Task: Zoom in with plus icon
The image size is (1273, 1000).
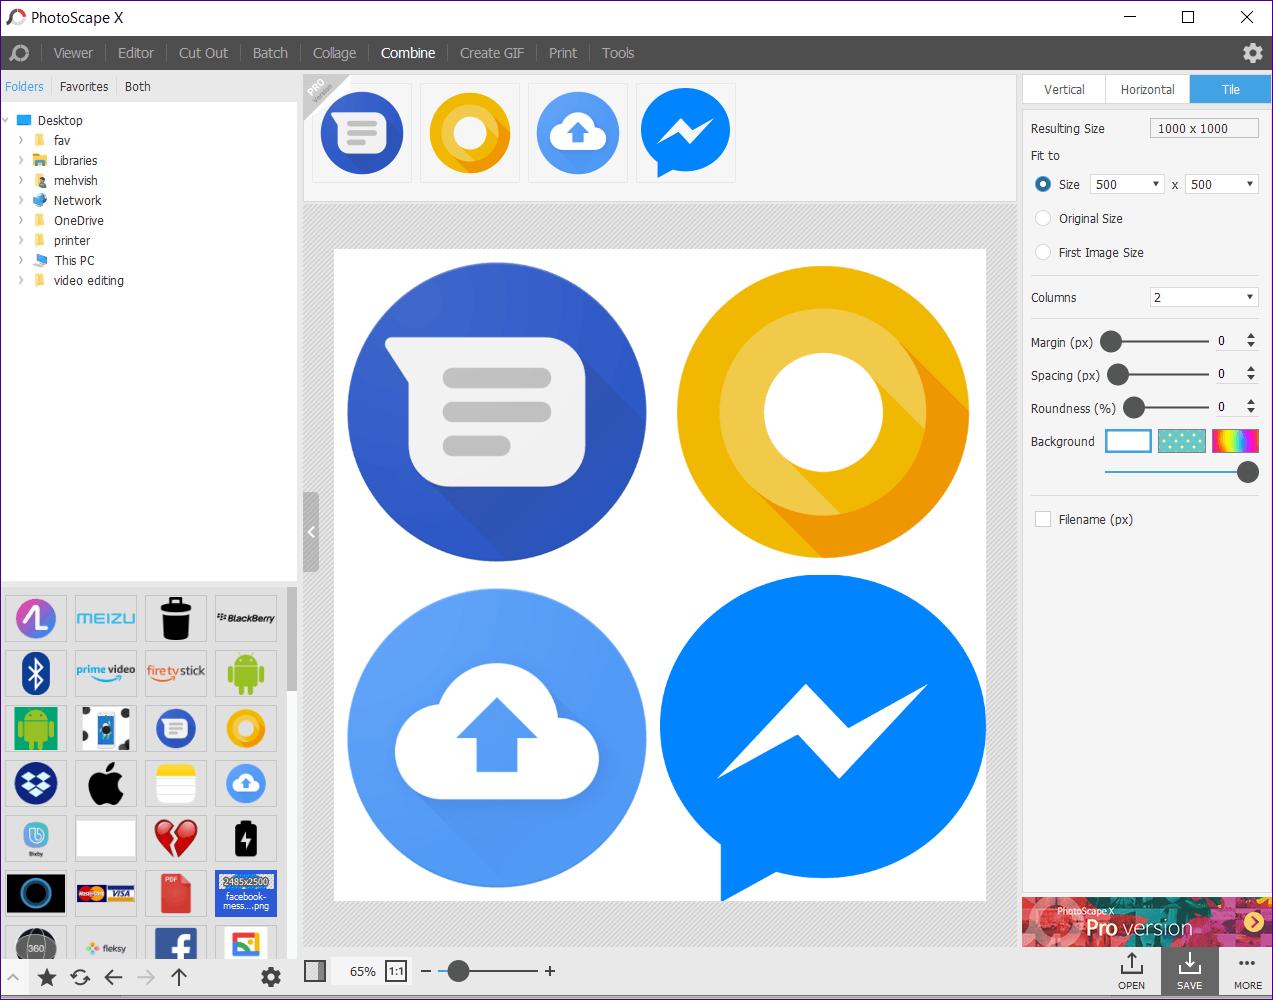Action: click(550, 971)
